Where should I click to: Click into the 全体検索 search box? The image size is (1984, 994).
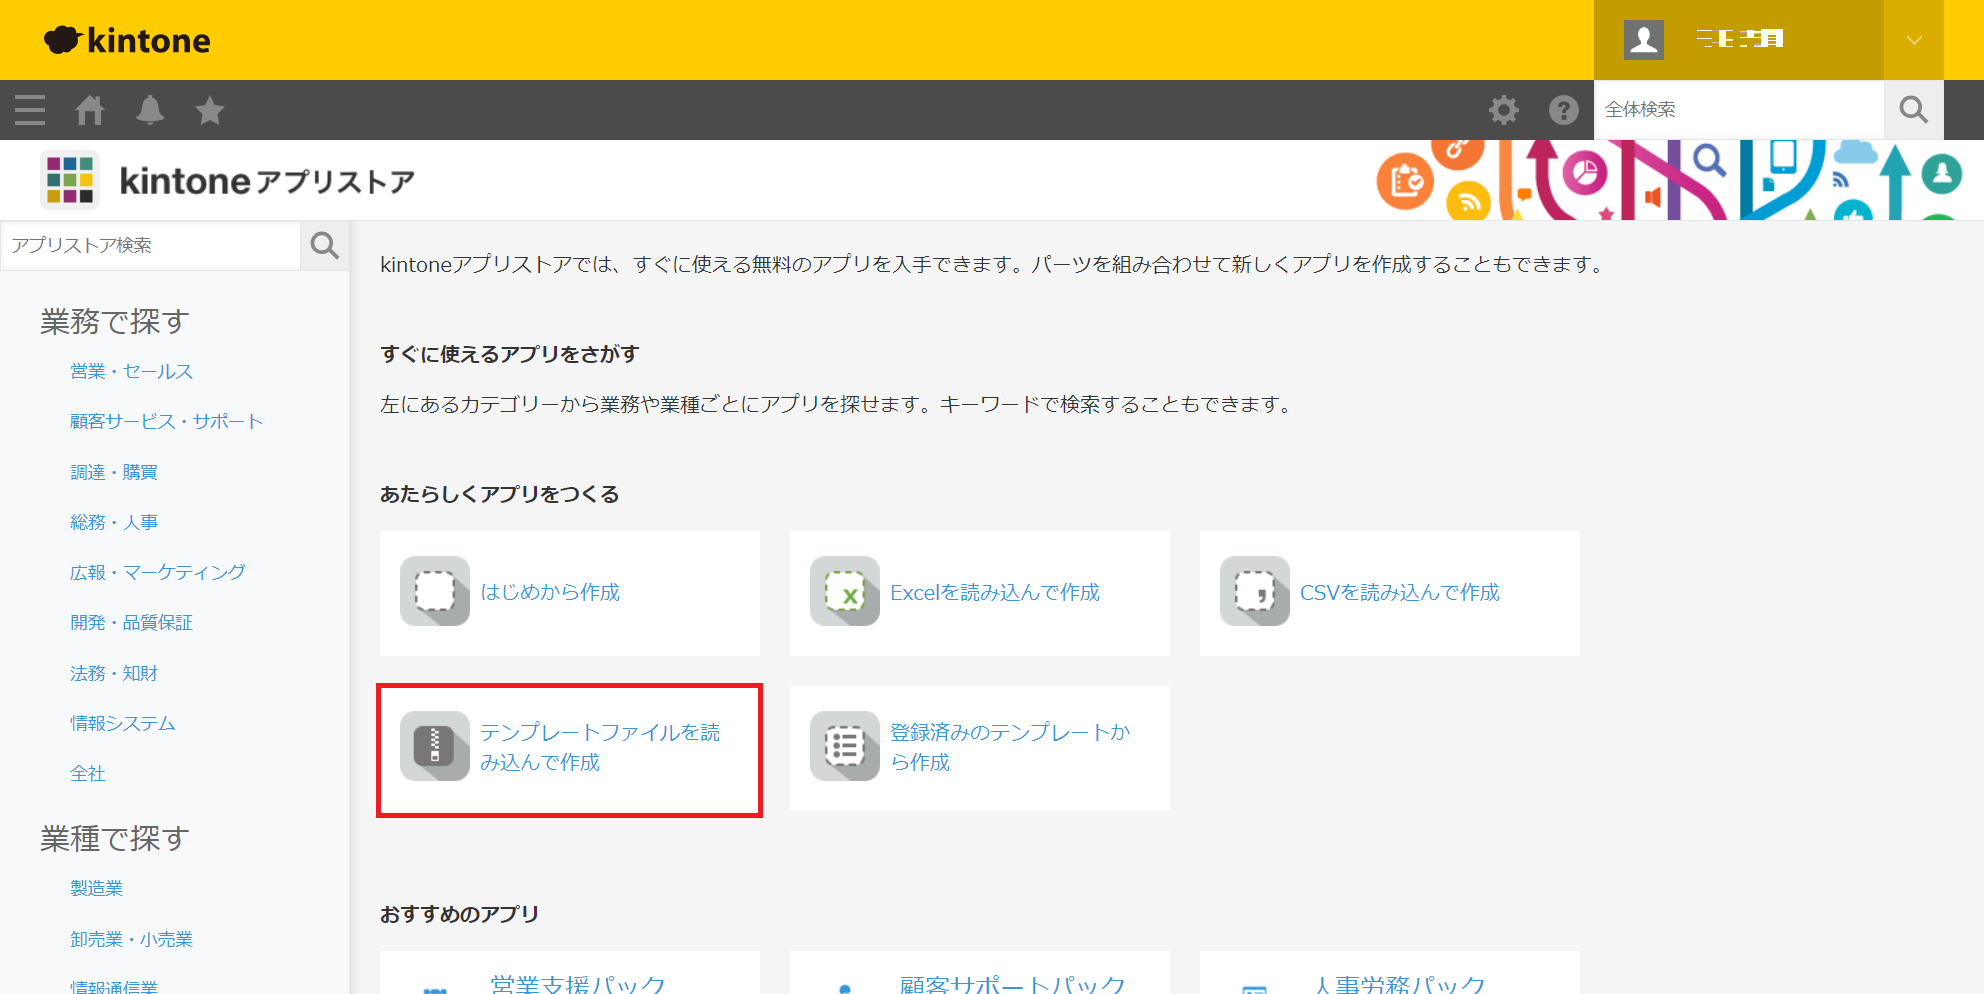click(1738, 110)
